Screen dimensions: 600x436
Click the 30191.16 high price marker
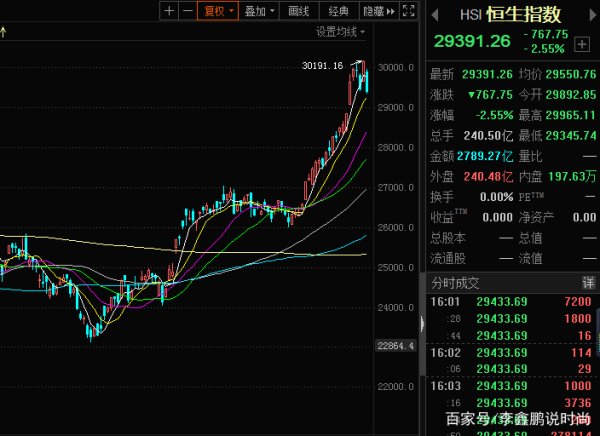tap(322, 66)
